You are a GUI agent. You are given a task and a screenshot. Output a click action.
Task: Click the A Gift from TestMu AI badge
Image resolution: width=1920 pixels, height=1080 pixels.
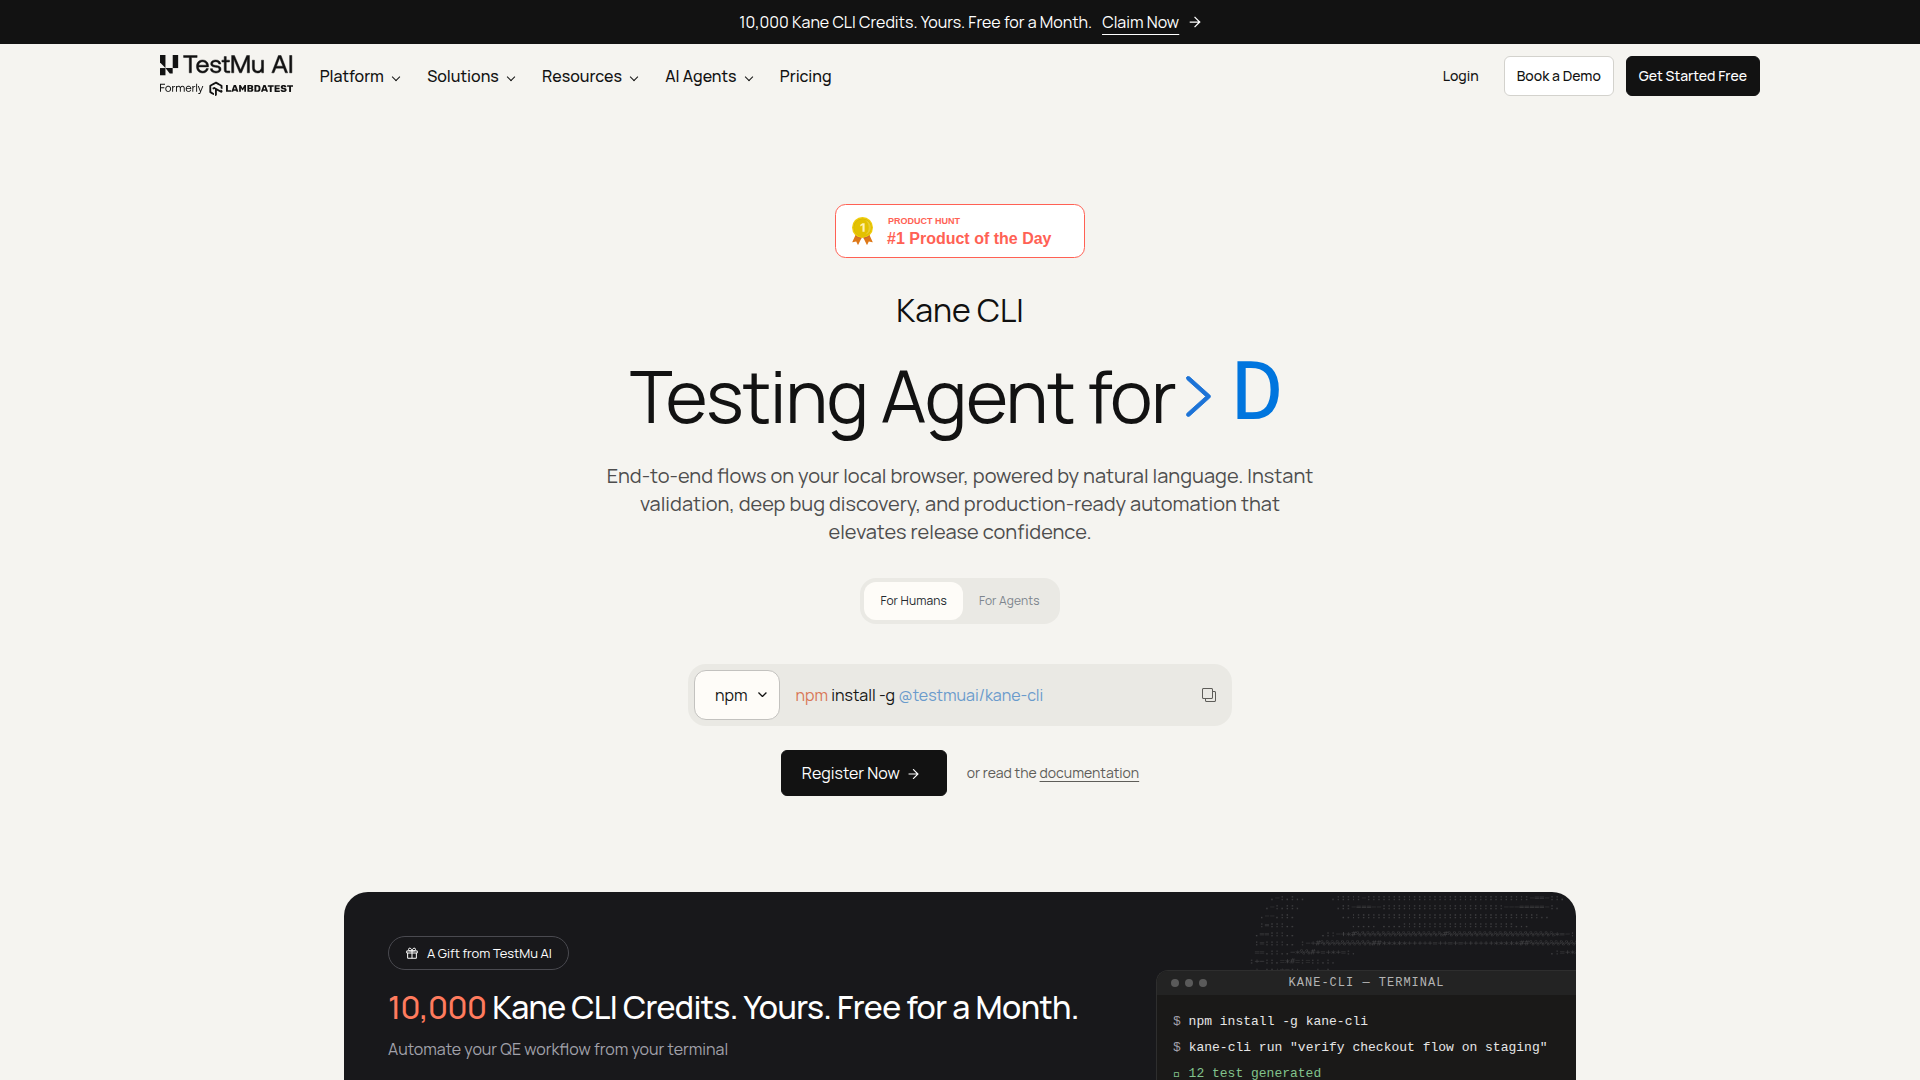click(x=478, y=953)
